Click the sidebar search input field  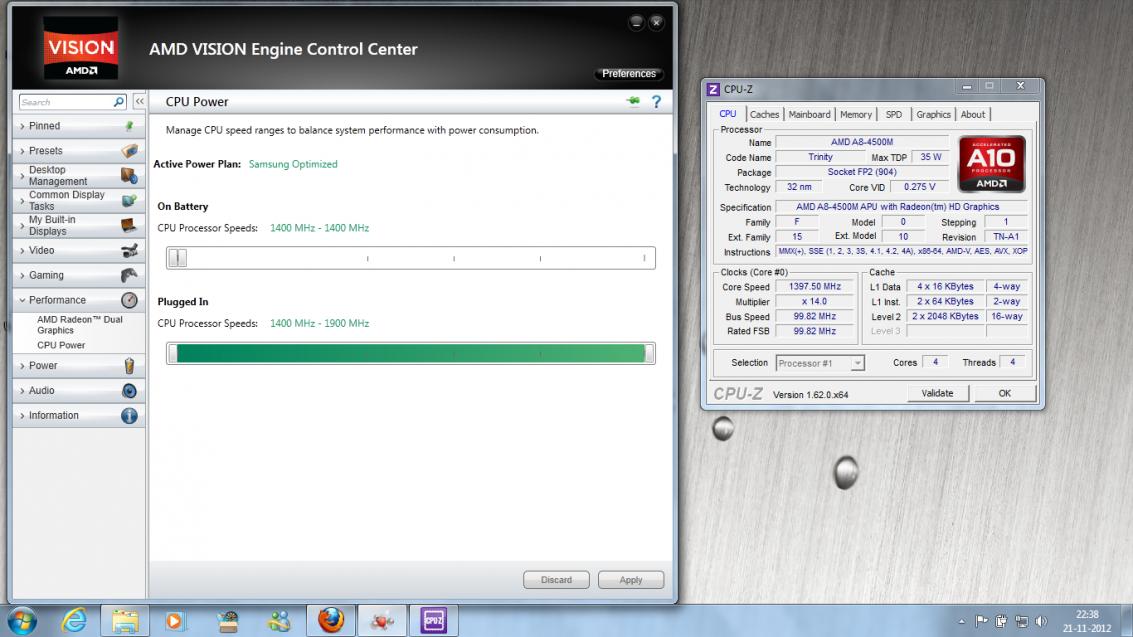[x=65, y=102]
